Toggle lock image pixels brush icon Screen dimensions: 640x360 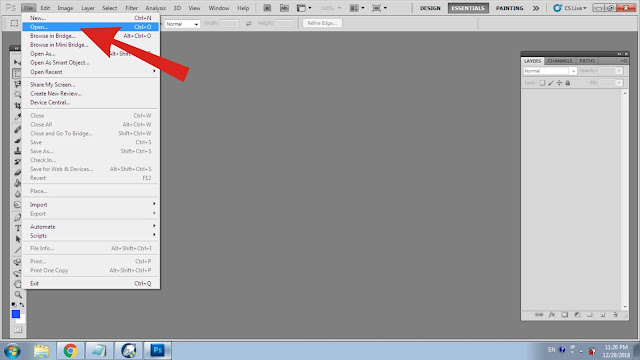point(551,83)
